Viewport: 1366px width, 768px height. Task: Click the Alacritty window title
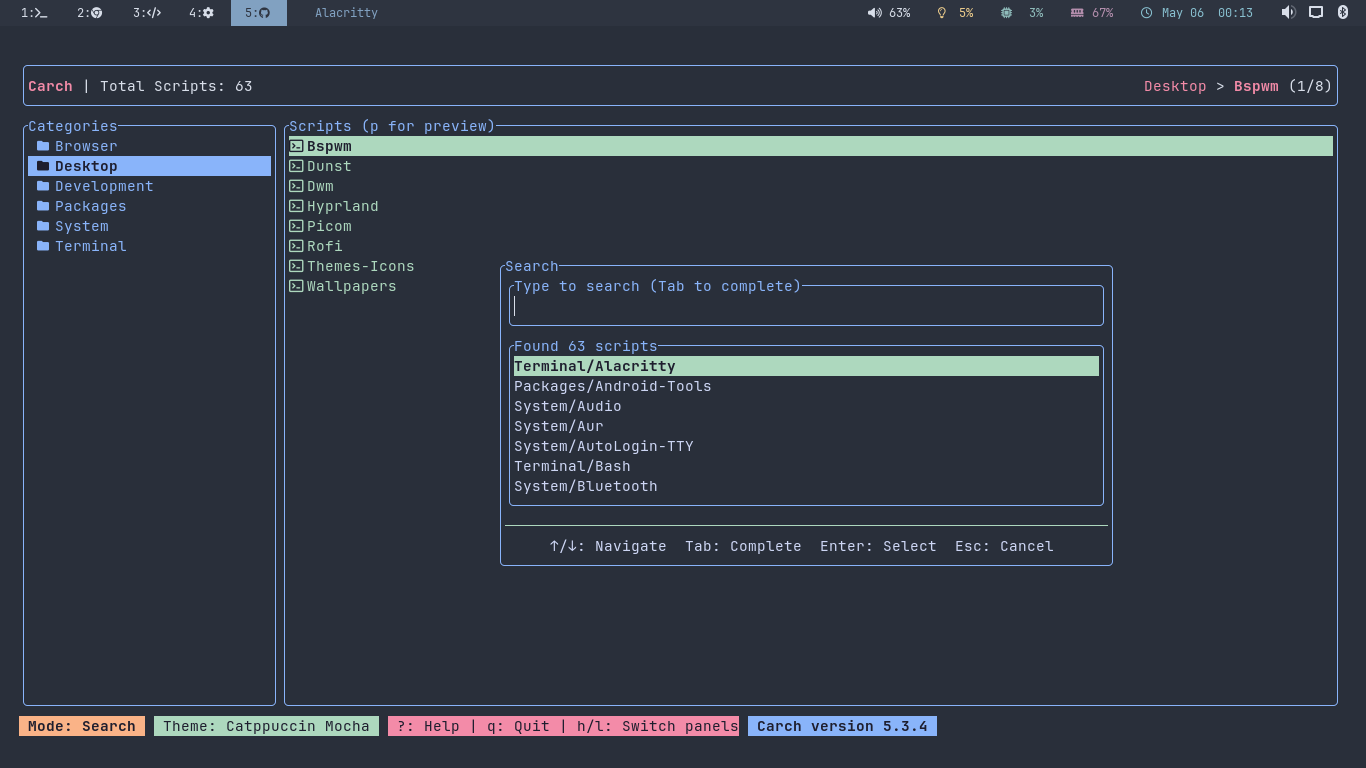click(x=346, y=13)
